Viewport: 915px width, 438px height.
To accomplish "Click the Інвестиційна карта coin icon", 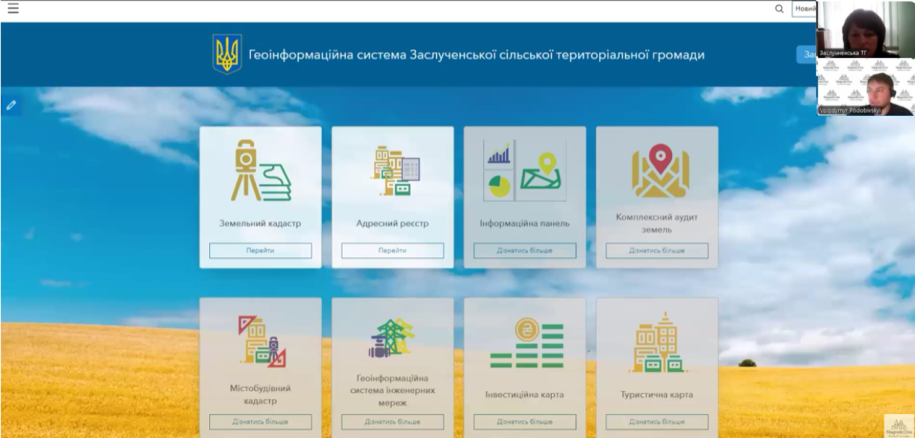I will point(524,343).
